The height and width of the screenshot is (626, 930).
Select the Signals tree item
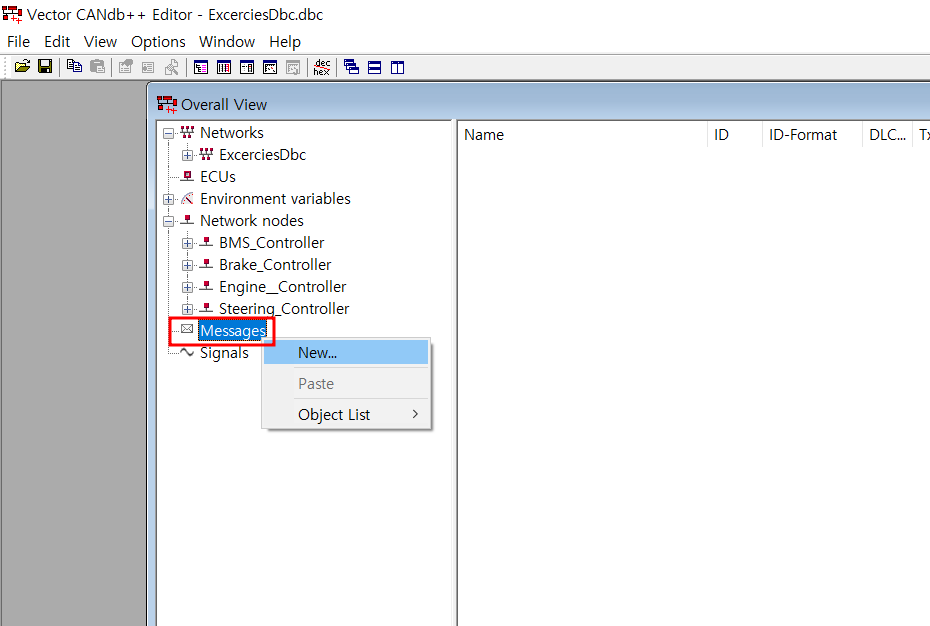pyautogui.click(x=224, y=352)
